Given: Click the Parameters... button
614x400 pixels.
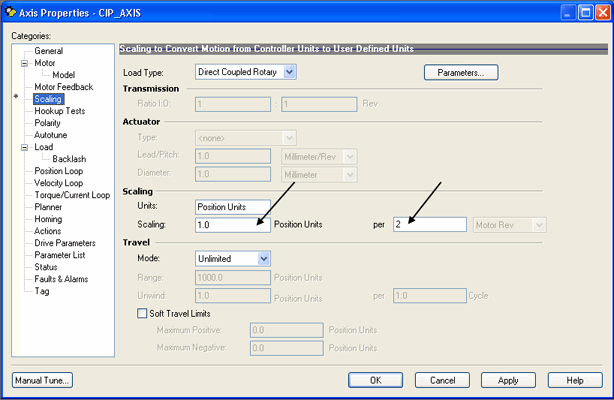Looking at the screenshot, I should pos(461,72).
